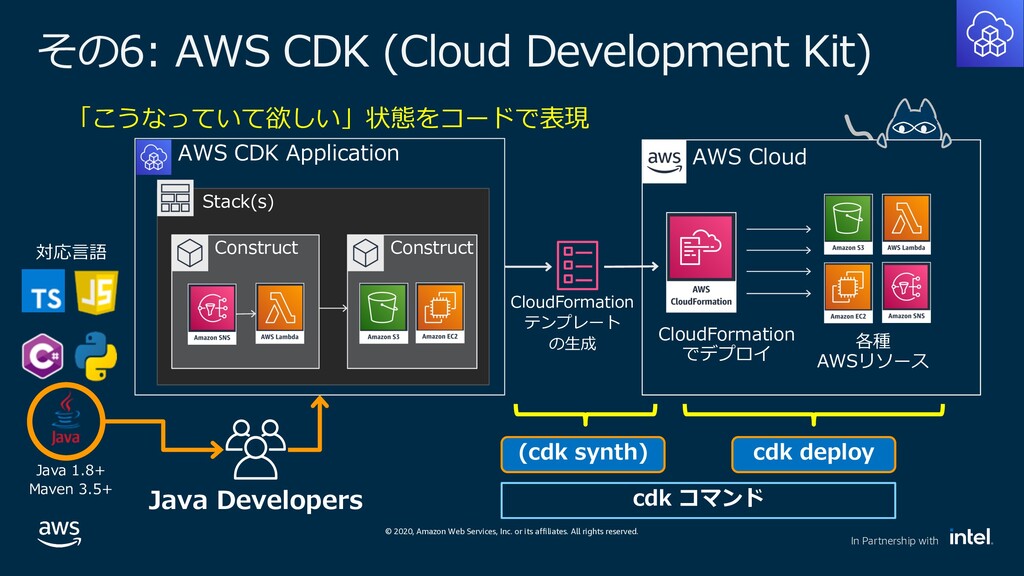Click the intel logo in footer
This screenshot has width=1024, height=576.
click(x=970, y=537)
